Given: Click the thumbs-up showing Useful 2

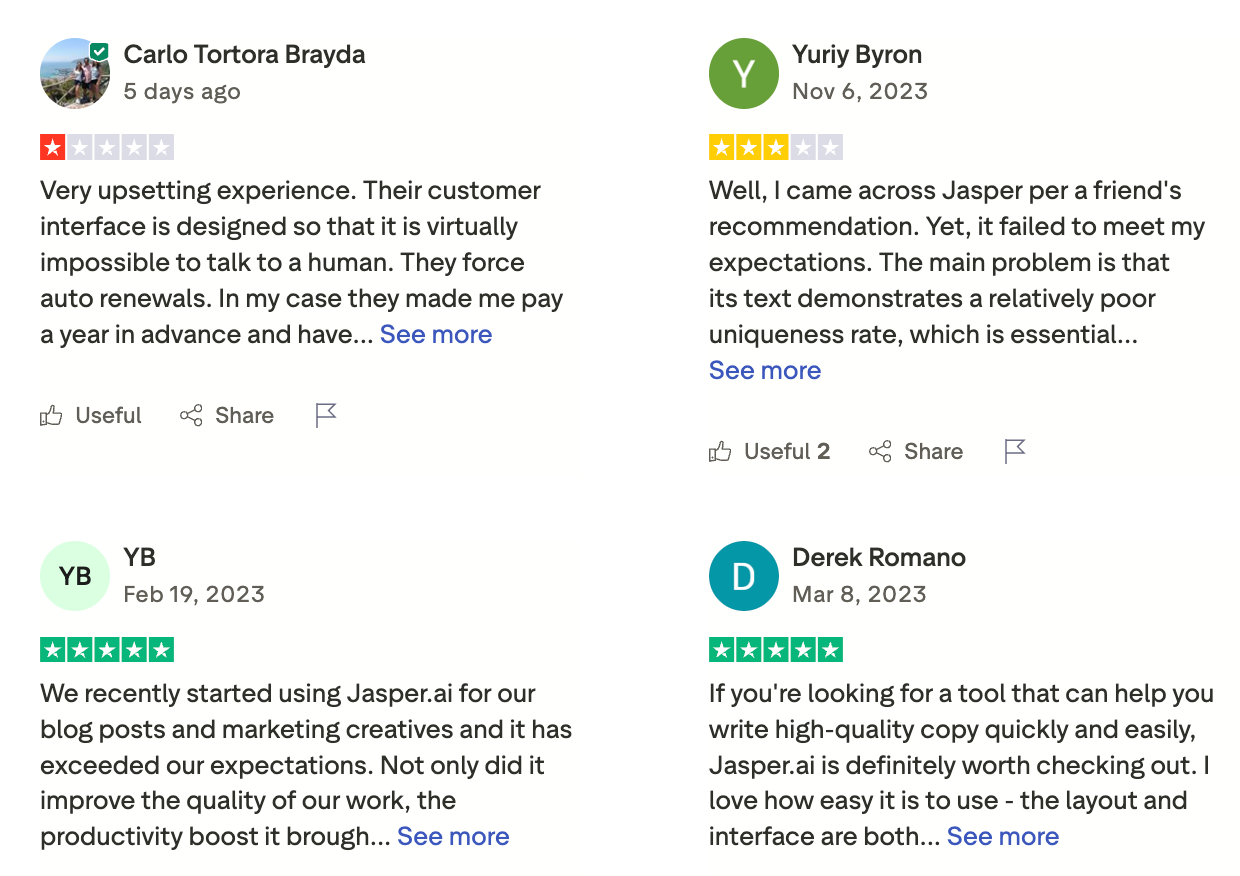Looking at the screenshot, I should [x=769, y=451].
